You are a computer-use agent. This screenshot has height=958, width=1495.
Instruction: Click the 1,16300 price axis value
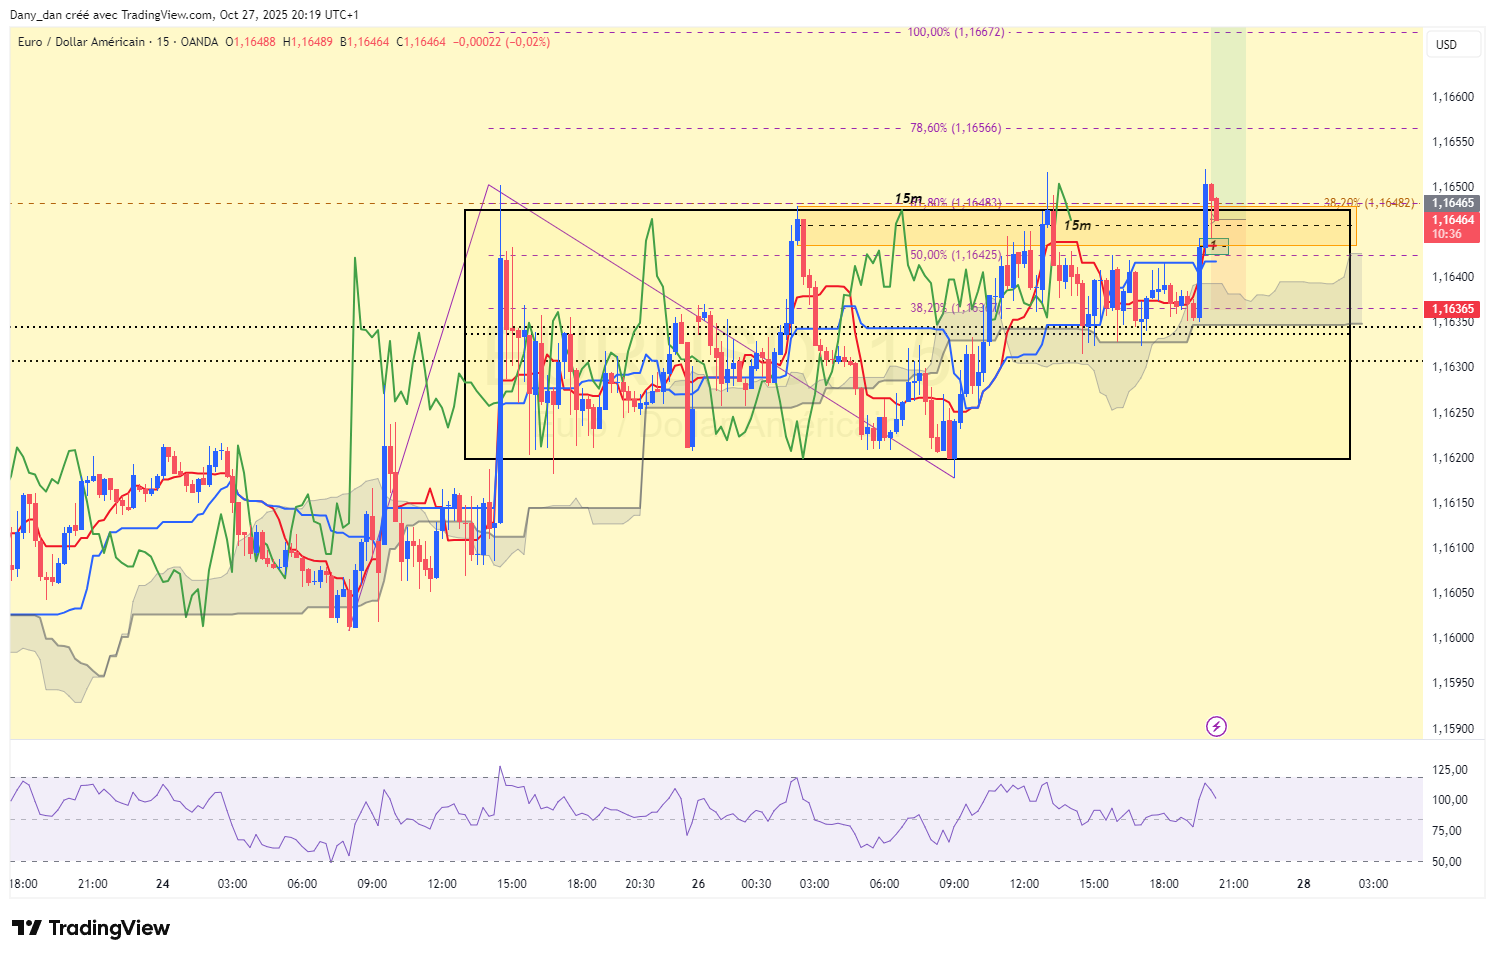tap(1453, 367)
